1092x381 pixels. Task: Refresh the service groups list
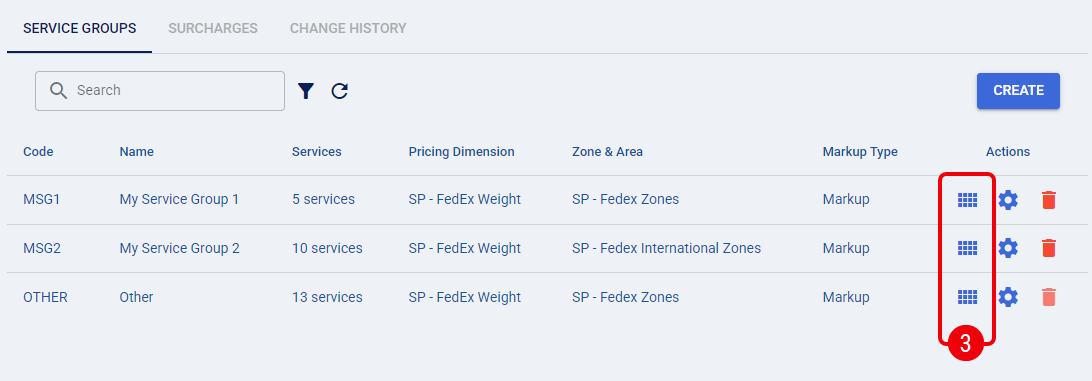click(339, 91)
